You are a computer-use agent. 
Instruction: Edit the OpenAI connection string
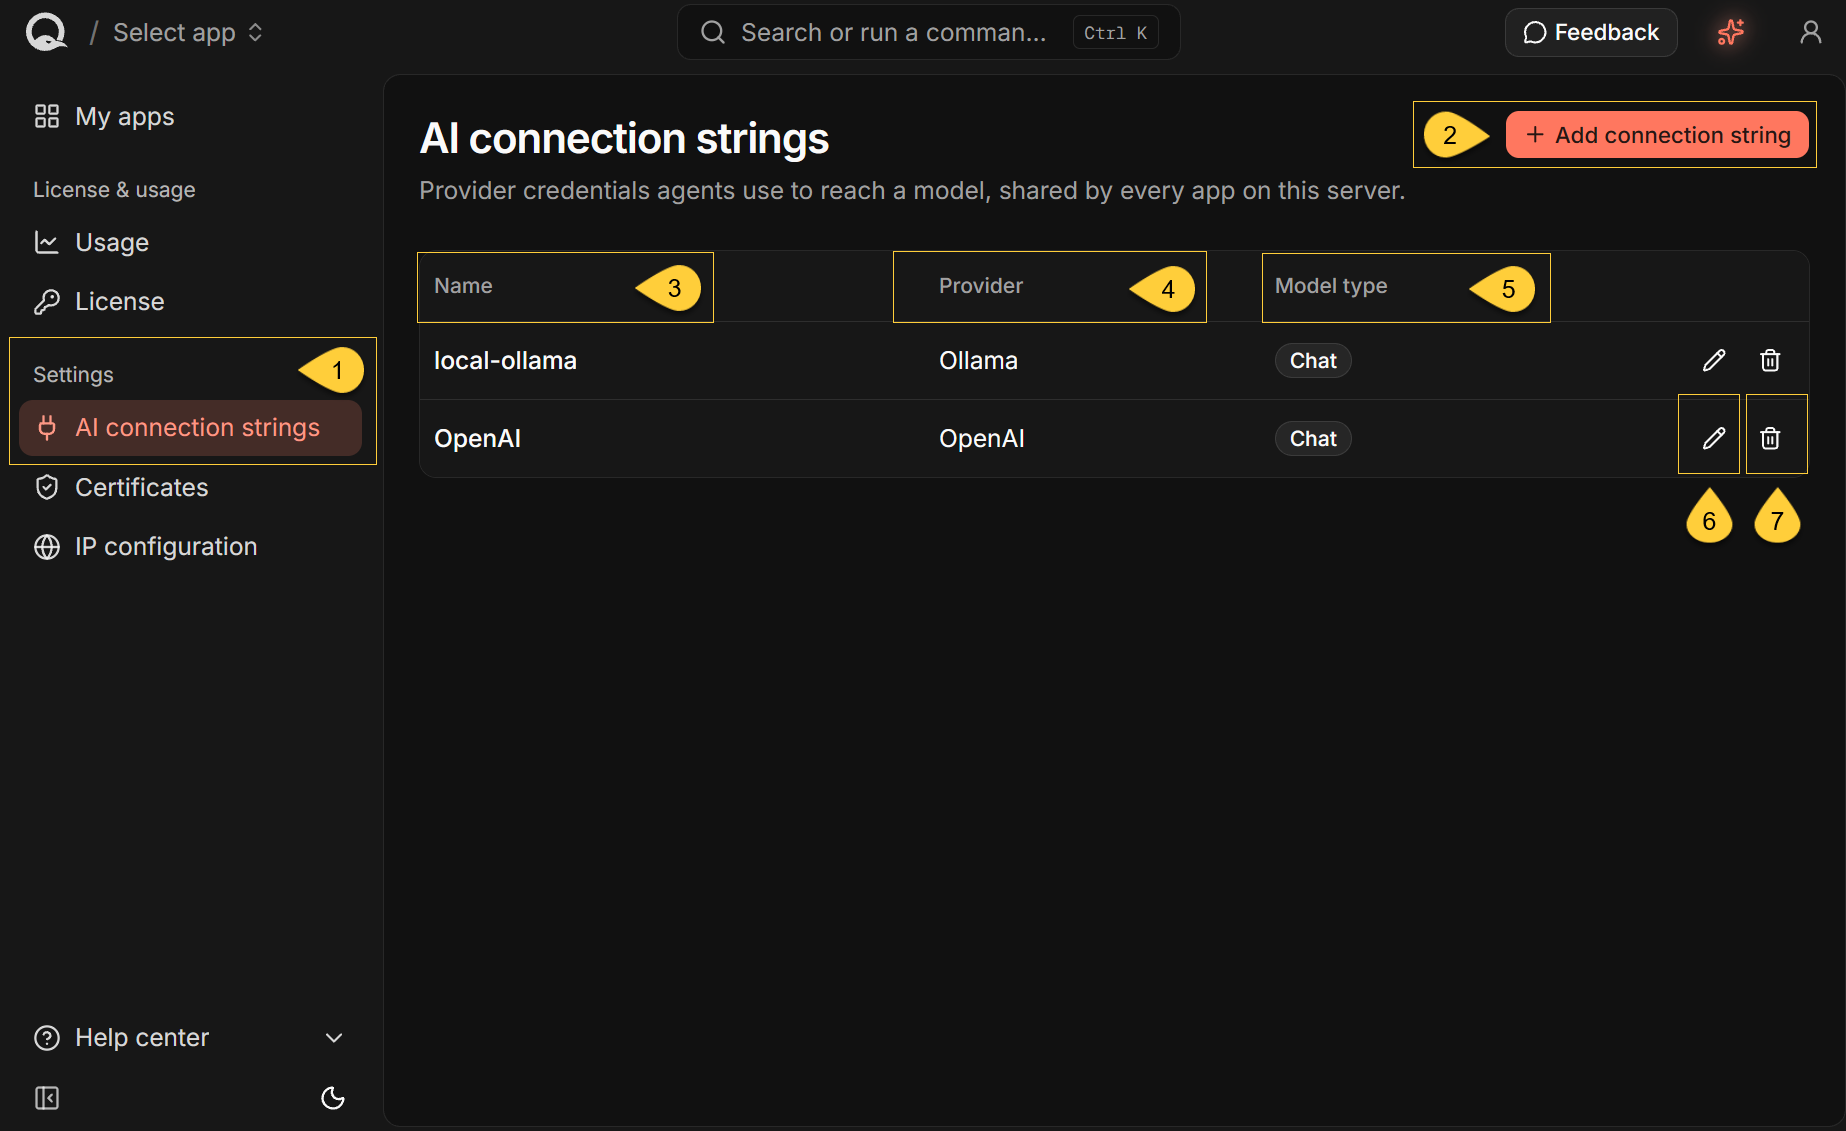(1714, 438)
